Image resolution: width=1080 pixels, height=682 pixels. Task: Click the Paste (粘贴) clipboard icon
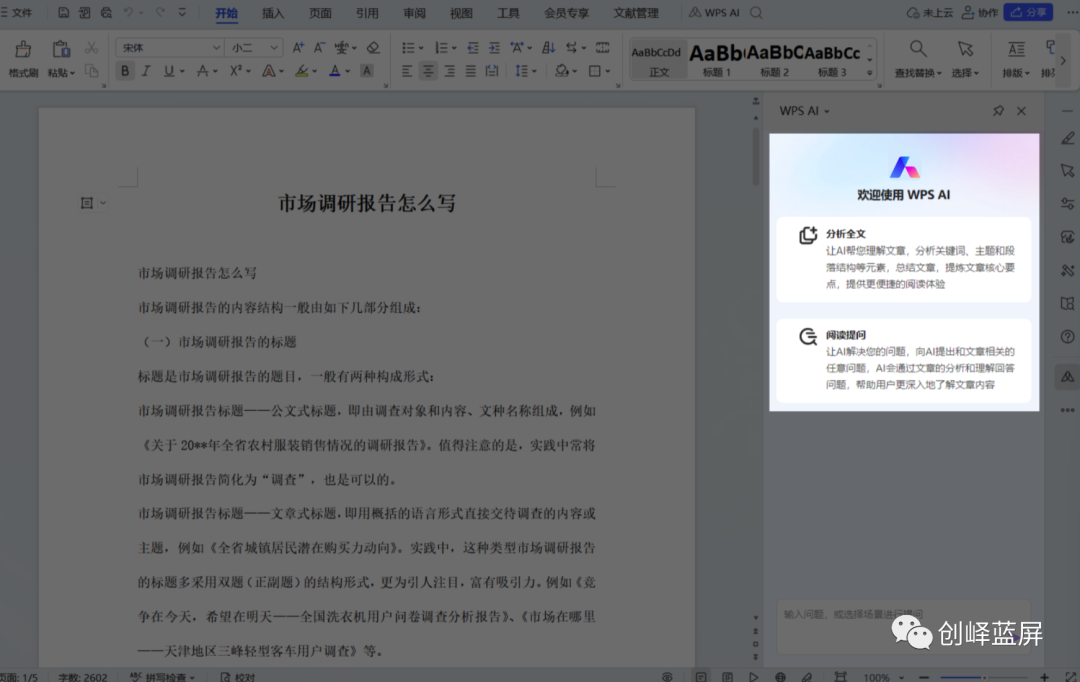(x=61, y=49)
